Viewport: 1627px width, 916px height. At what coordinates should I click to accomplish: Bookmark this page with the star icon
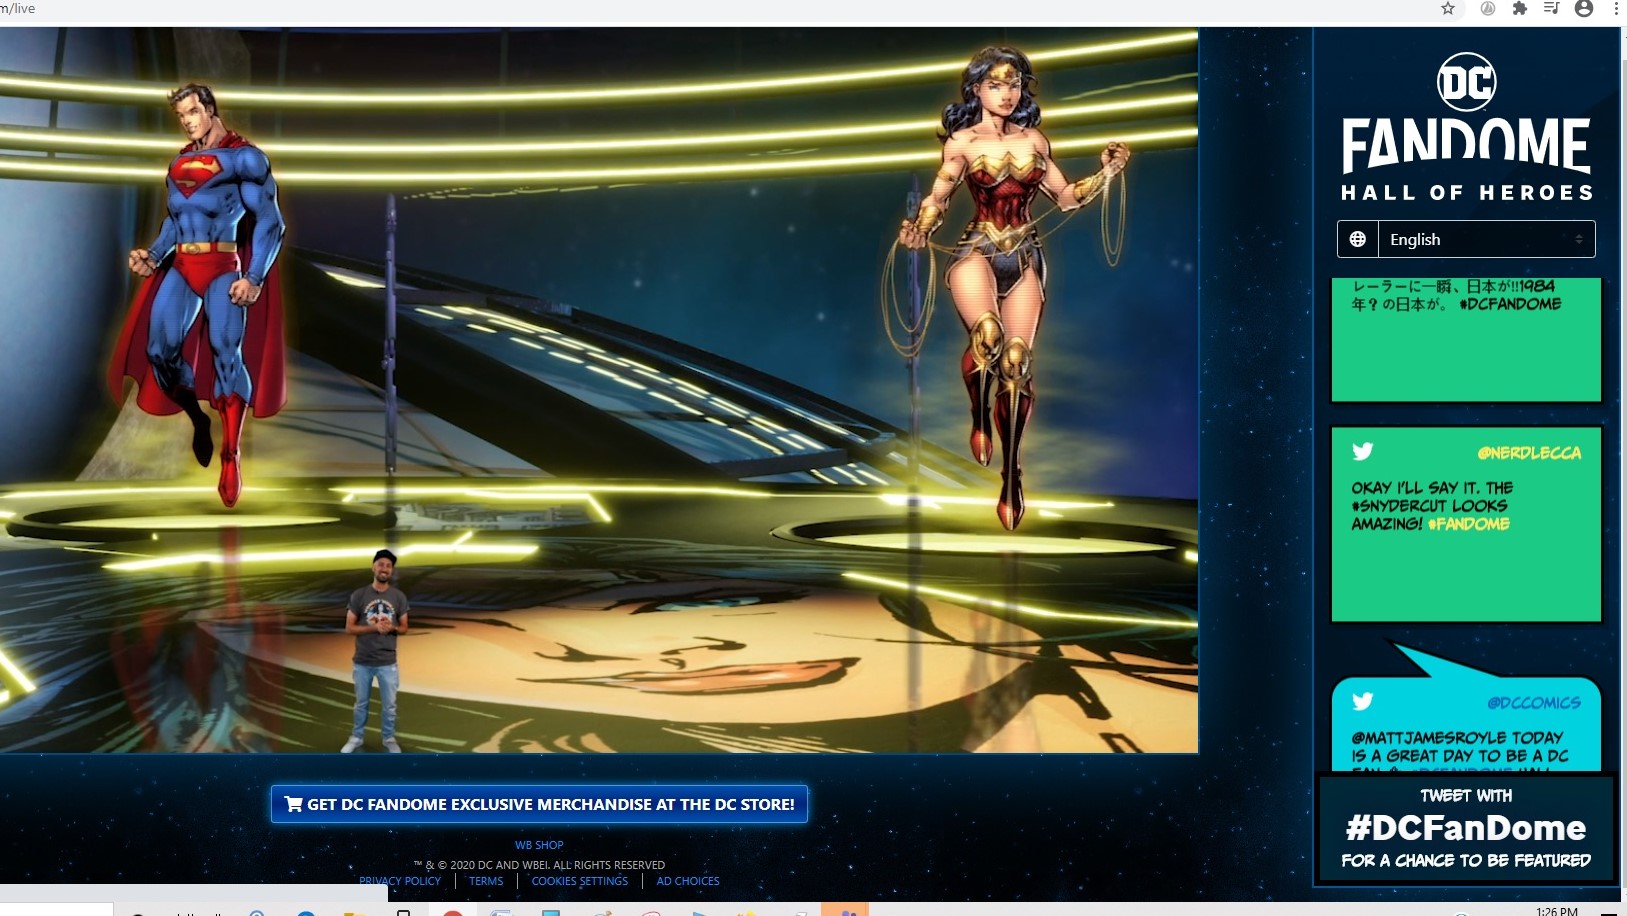[x=1447, y=9]
